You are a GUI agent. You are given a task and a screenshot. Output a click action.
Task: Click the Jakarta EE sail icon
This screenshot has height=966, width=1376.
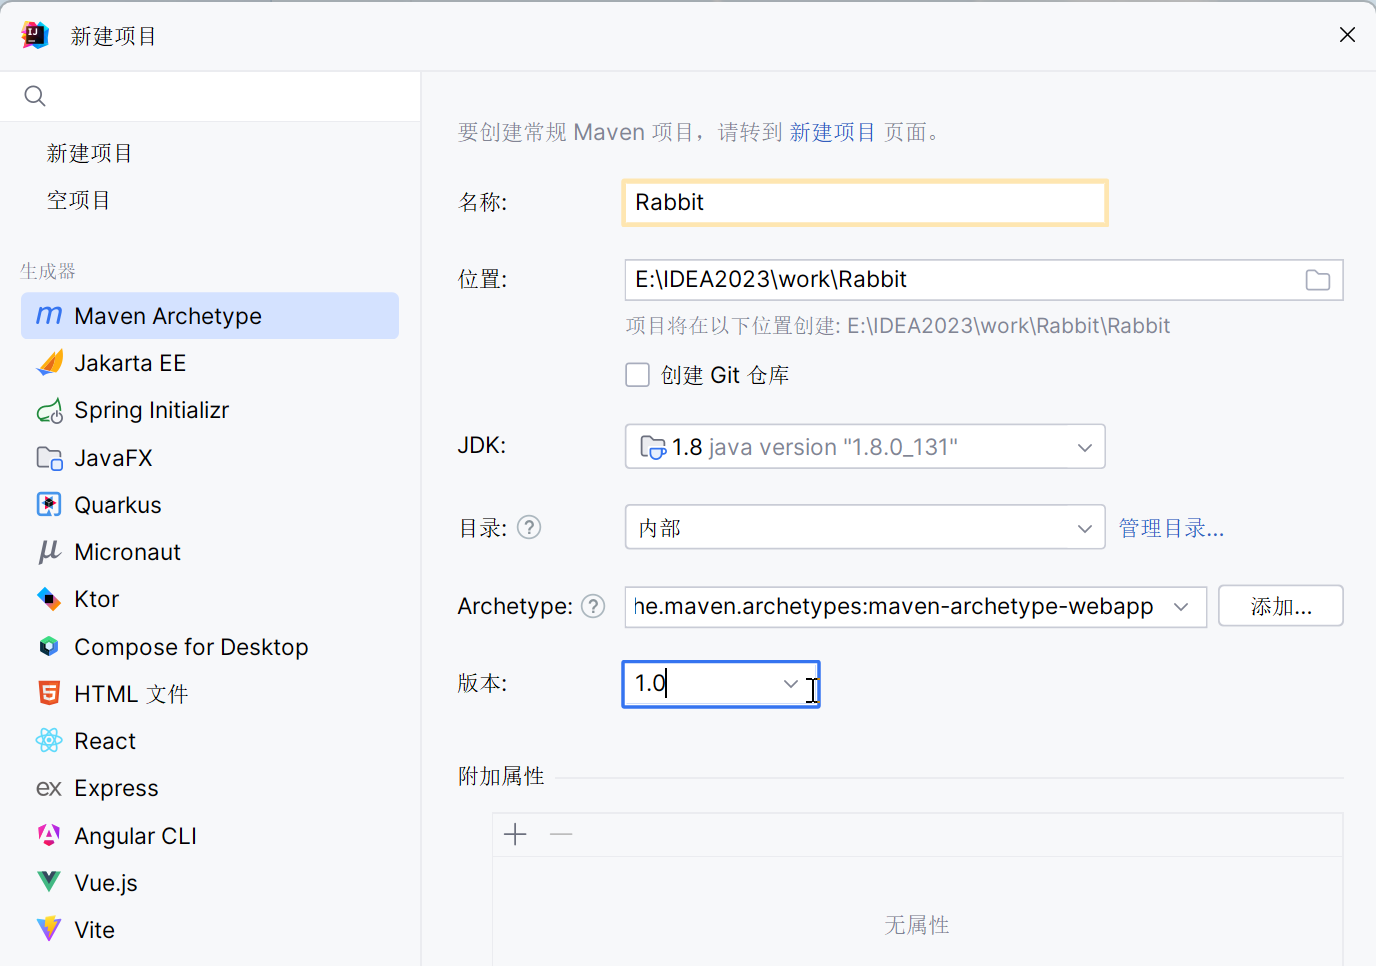pos(49,363)
